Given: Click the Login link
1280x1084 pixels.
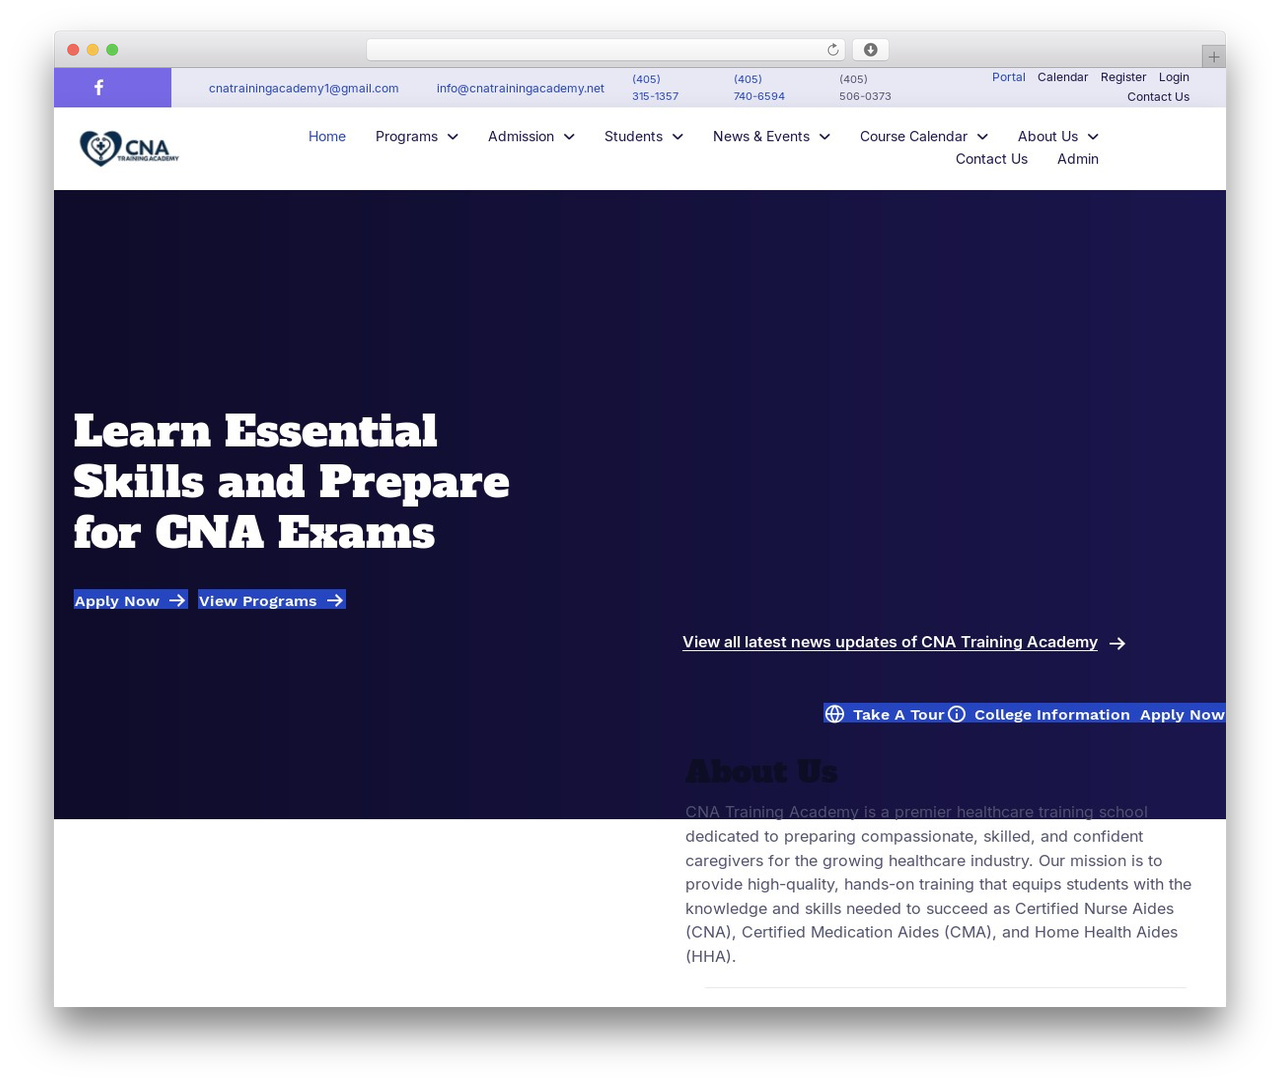Looking at the screenshot, I should tap(1174, 77).
